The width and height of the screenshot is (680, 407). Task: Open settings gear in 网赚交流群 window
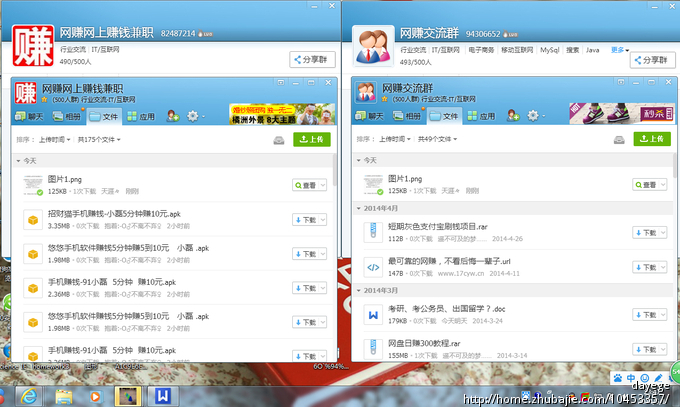[533, 115]
